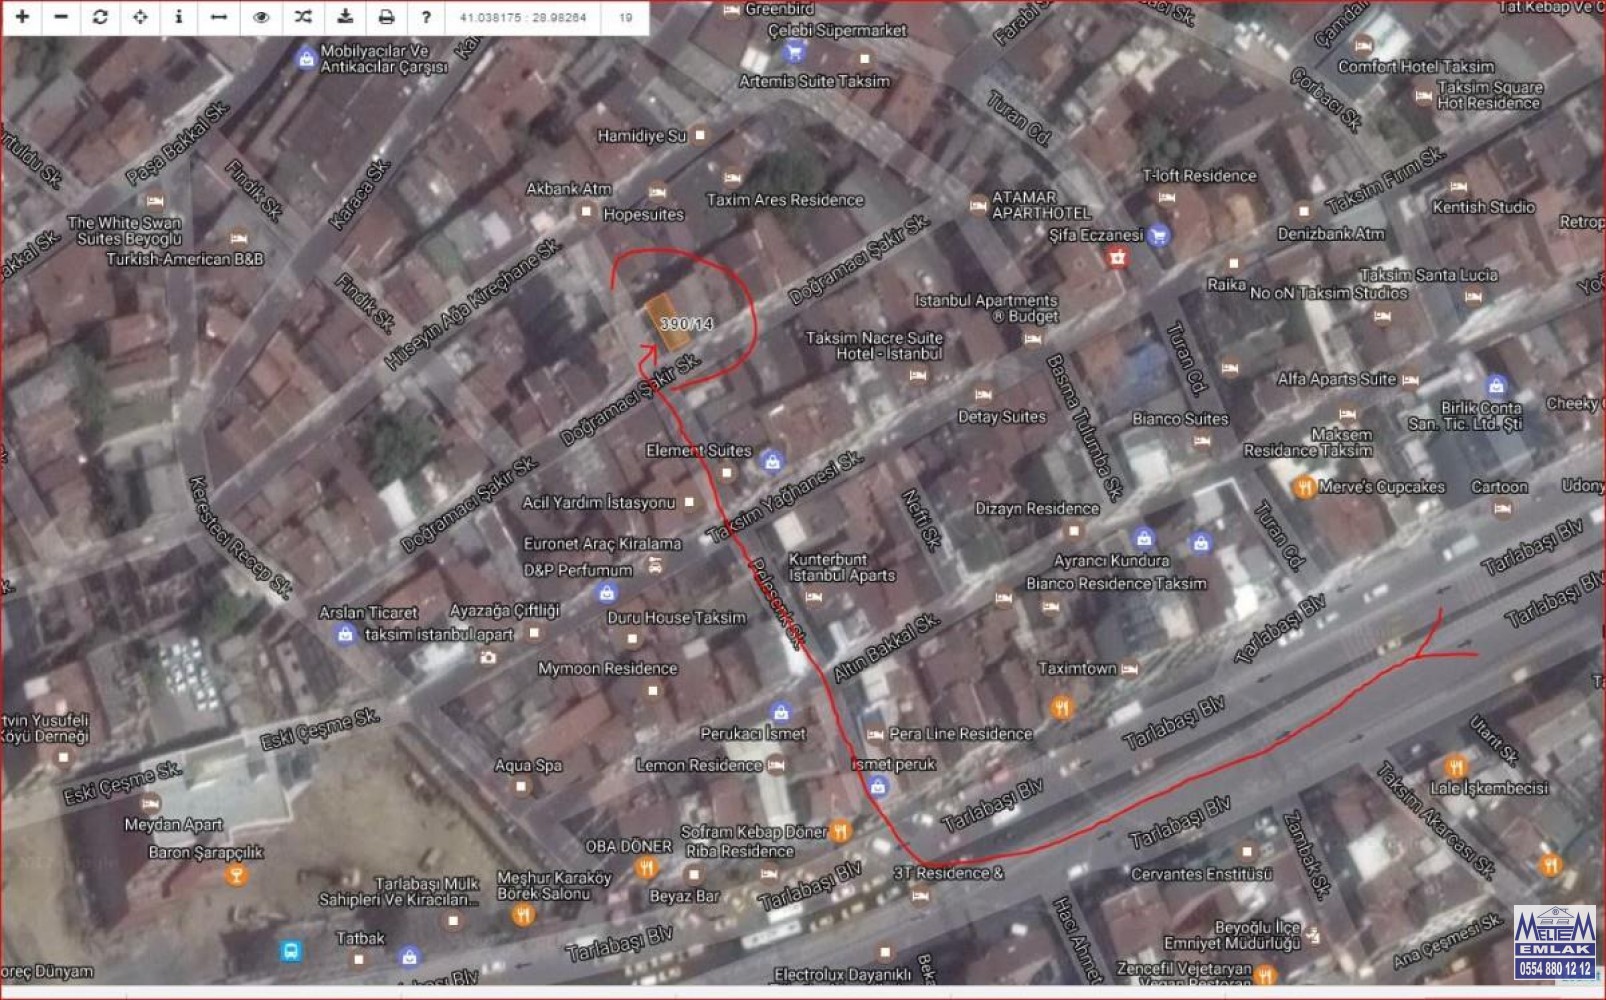1606x1000 pixels.
Task: Click the download icon in toolbar
Action: pyautogui.click(x=345, y=17)
